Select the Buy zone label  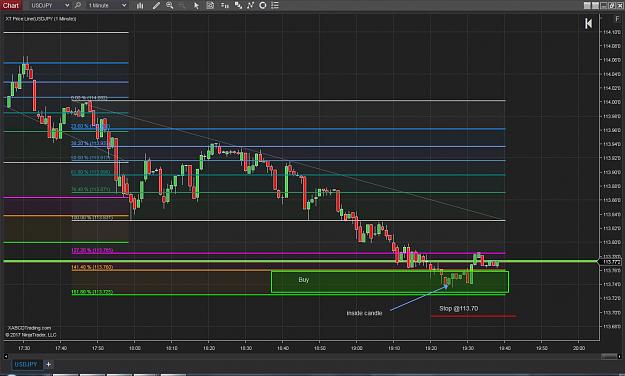click(304, 280)
